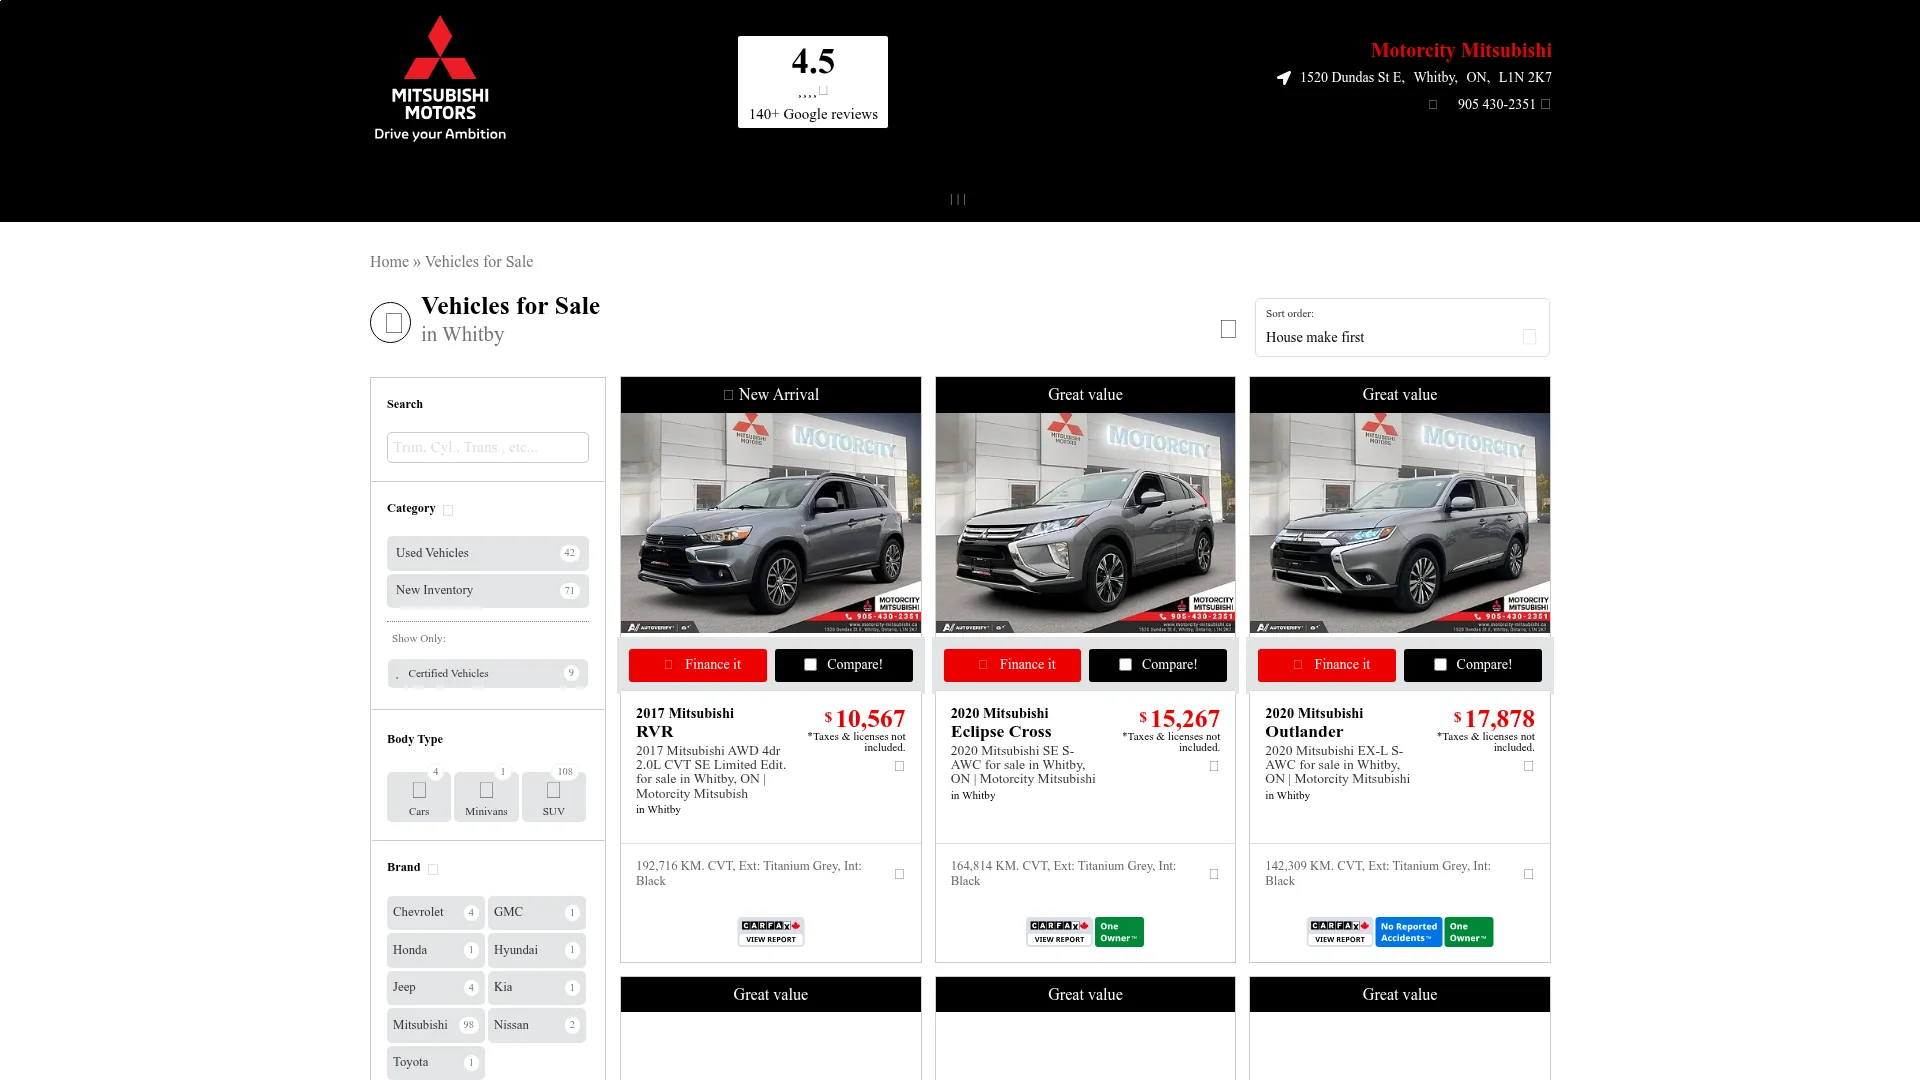Click the No Reported Accidents badge
This screenshot has height=1080, width=1920.
click(1408, 932)
